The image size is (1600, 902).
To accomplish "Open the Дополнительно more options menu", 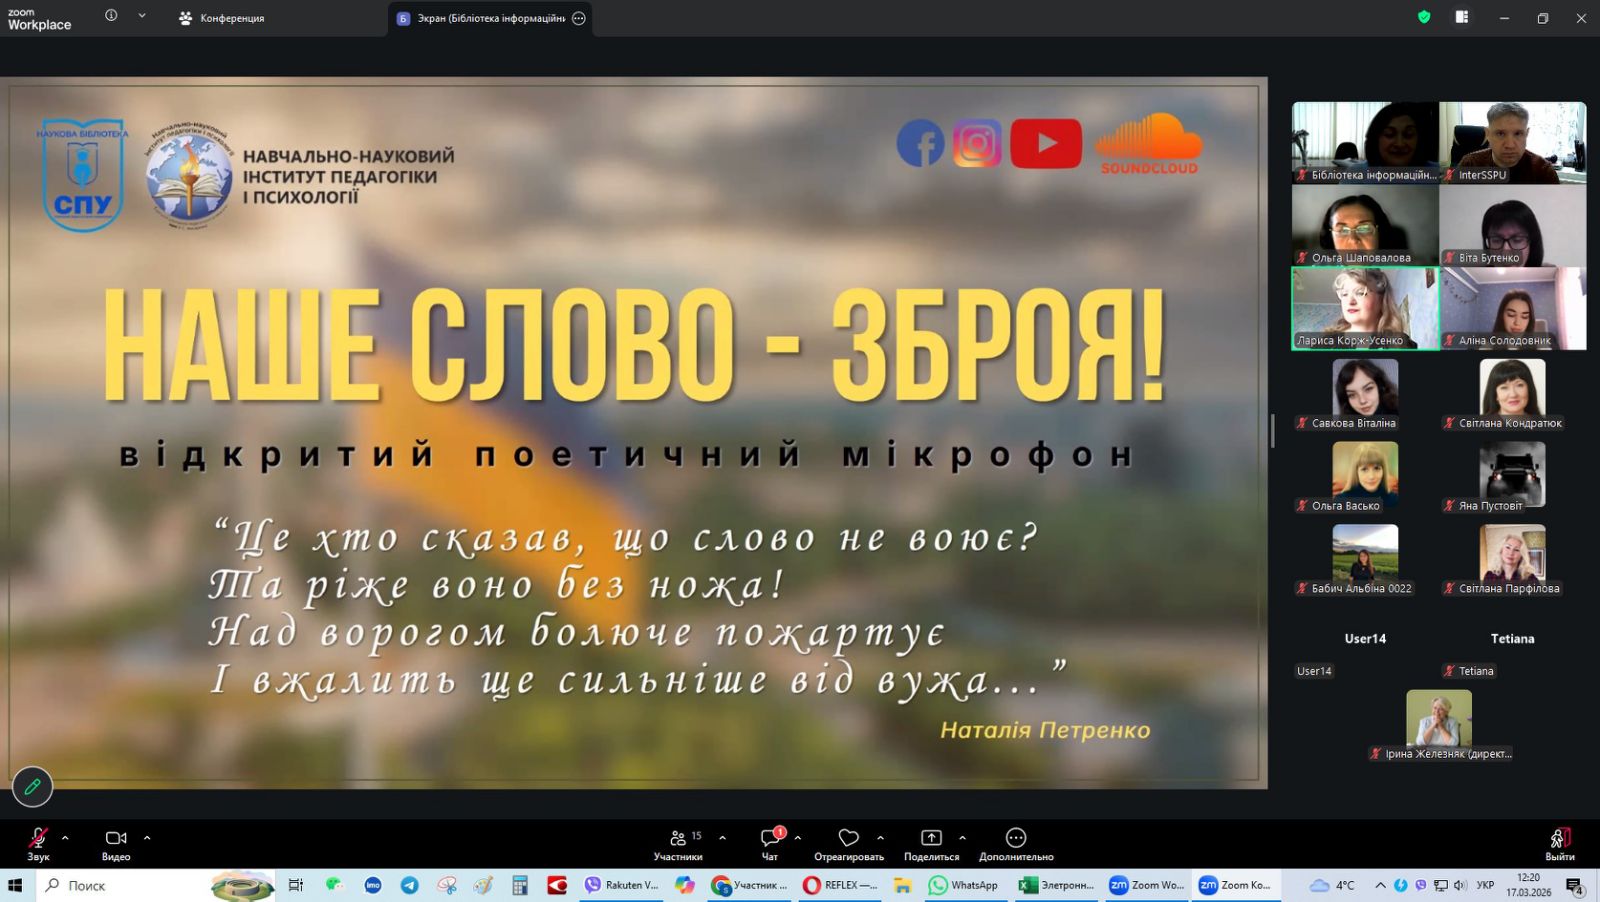I will pyautogui.click(x=1016, y=838).
